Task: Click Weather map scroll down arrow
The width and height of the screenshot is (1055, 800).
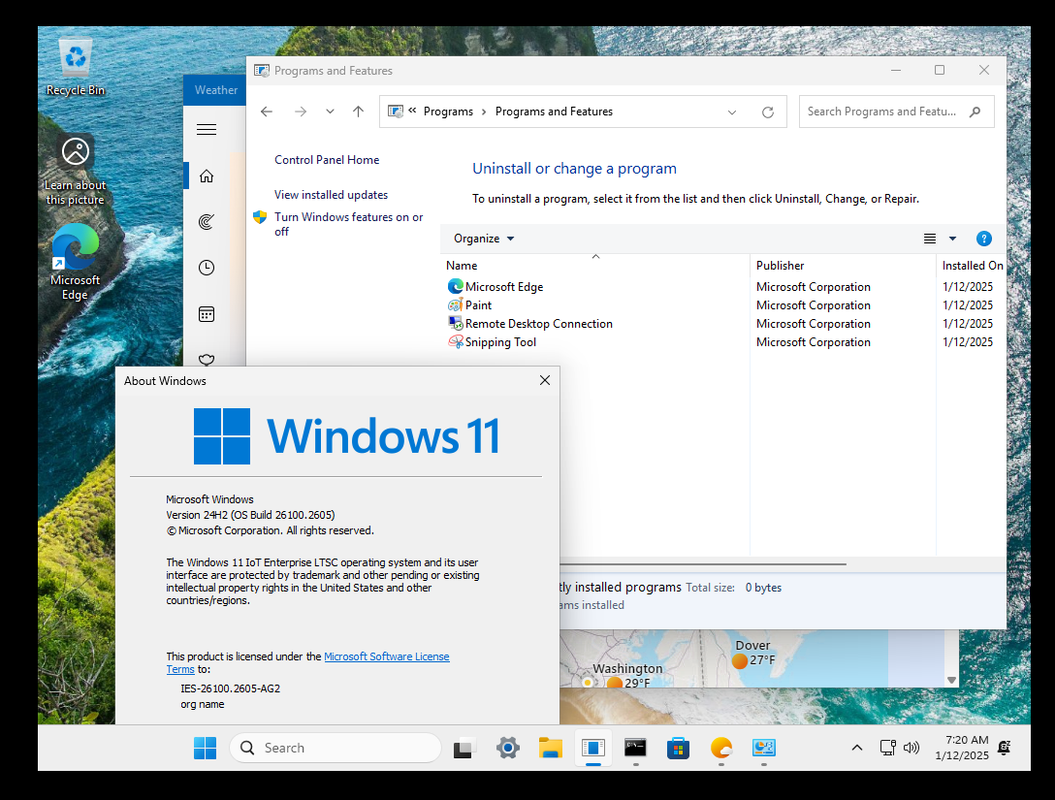Action: click(x=951, y=680)
